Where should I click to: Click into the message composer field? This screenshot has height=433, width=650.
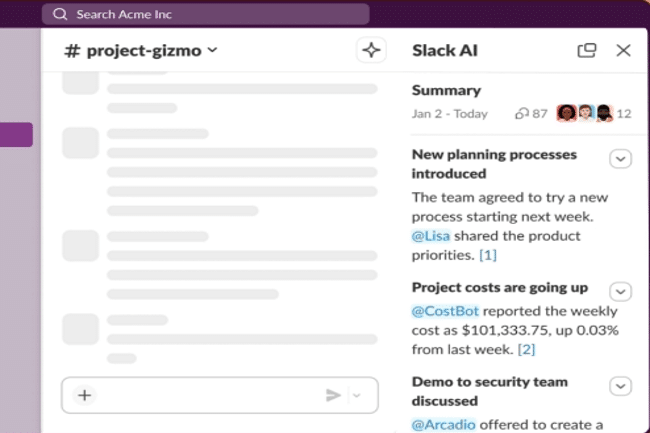(220, 395)
